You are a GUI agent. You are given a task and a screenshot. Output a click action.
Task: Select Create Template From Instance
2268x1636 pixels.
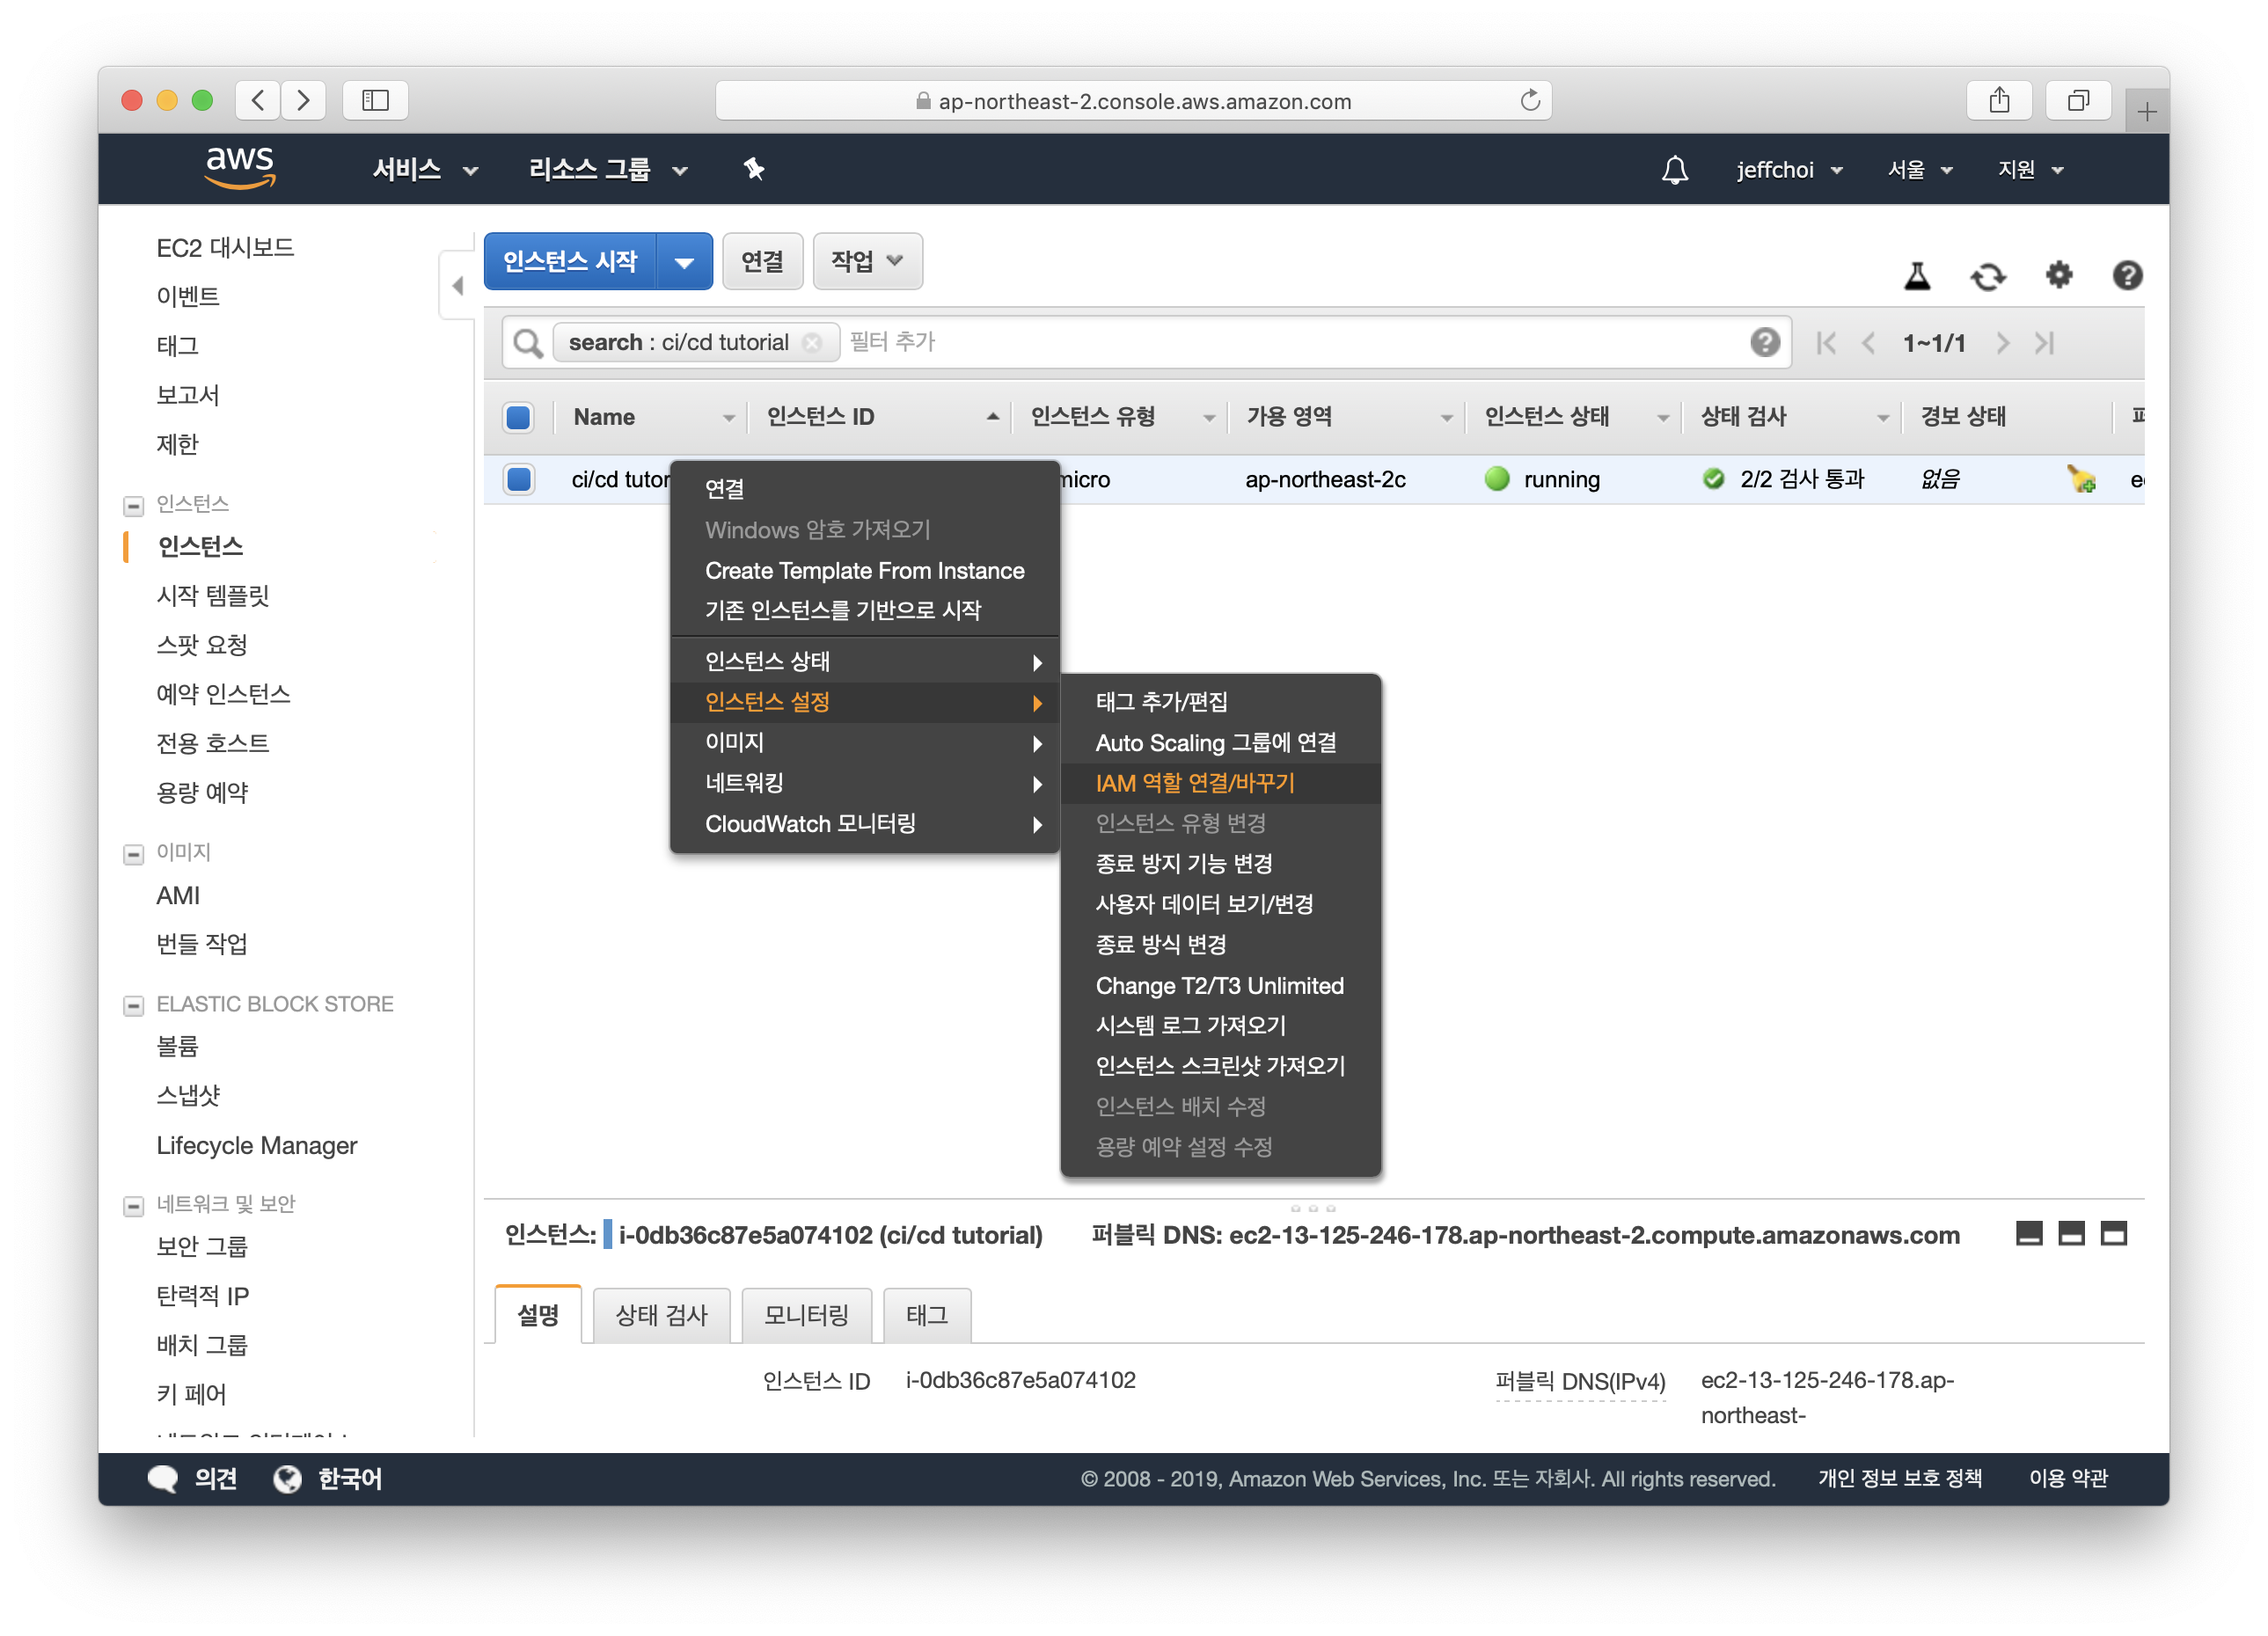coord(864,570)
